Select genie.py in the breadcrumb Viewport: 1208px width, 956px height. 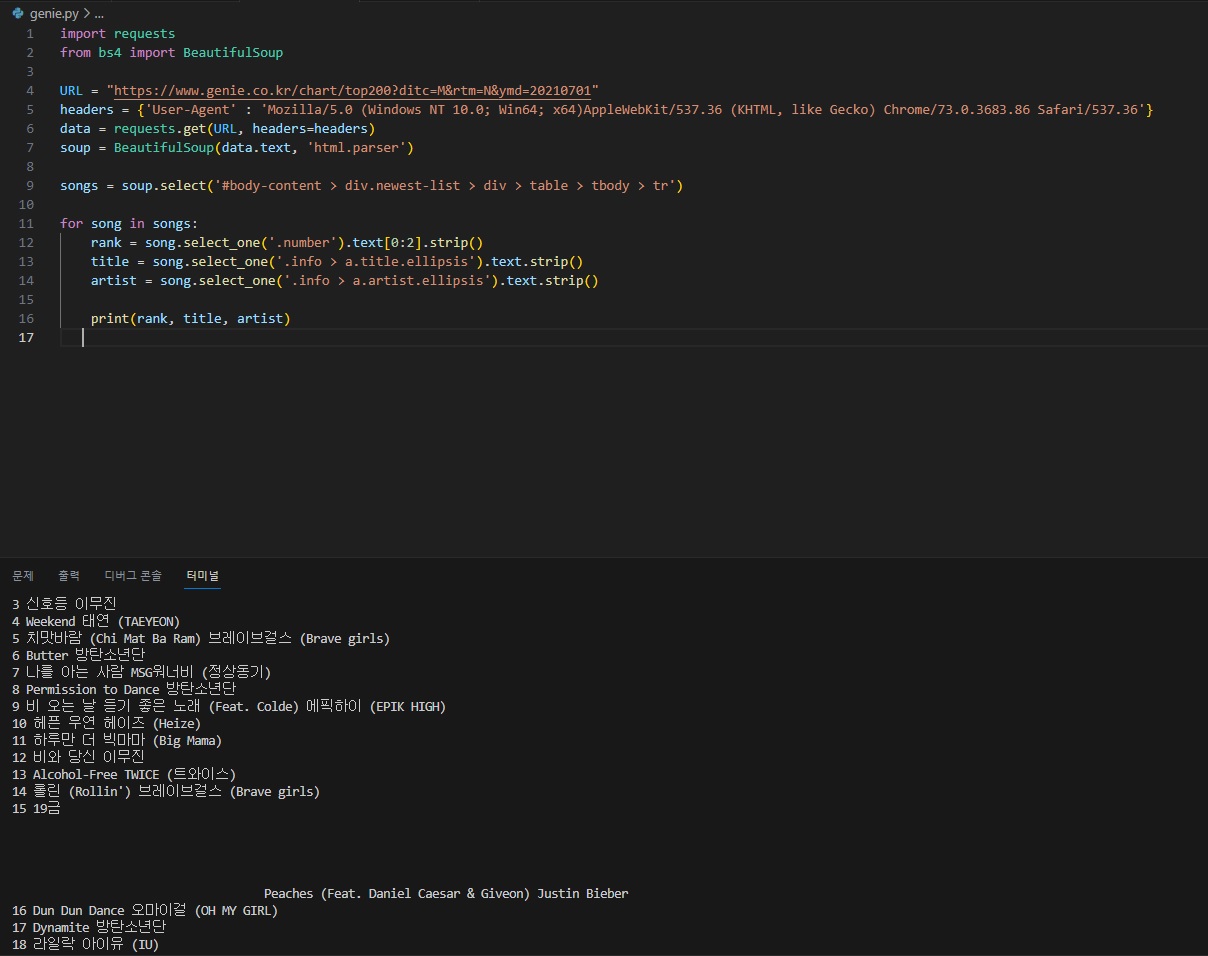point(53,13)
